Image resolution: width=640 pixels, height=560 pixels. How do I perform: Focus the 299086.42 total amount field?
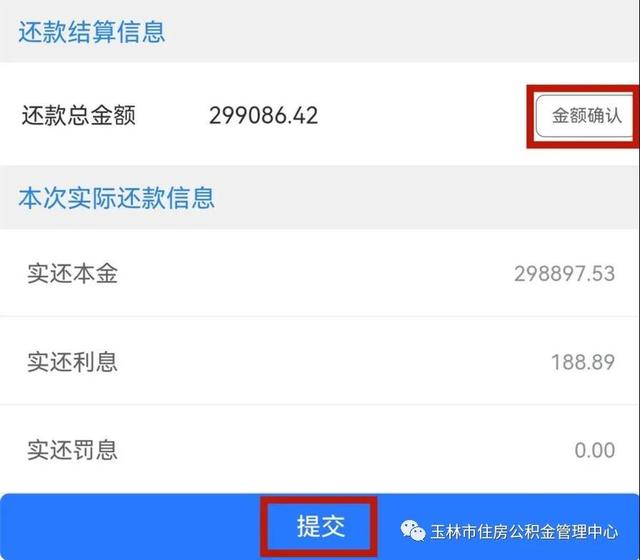263,116
